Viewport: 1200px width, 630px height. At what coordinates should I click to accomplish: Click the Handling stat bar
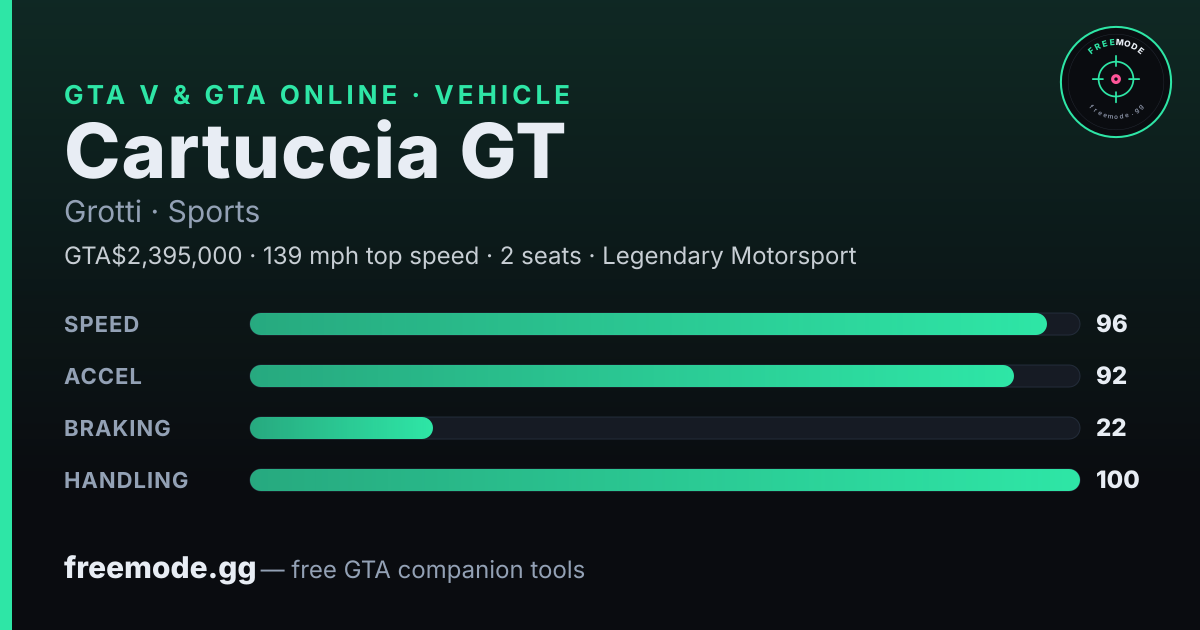pyautogui.click(x=665, y=480)
